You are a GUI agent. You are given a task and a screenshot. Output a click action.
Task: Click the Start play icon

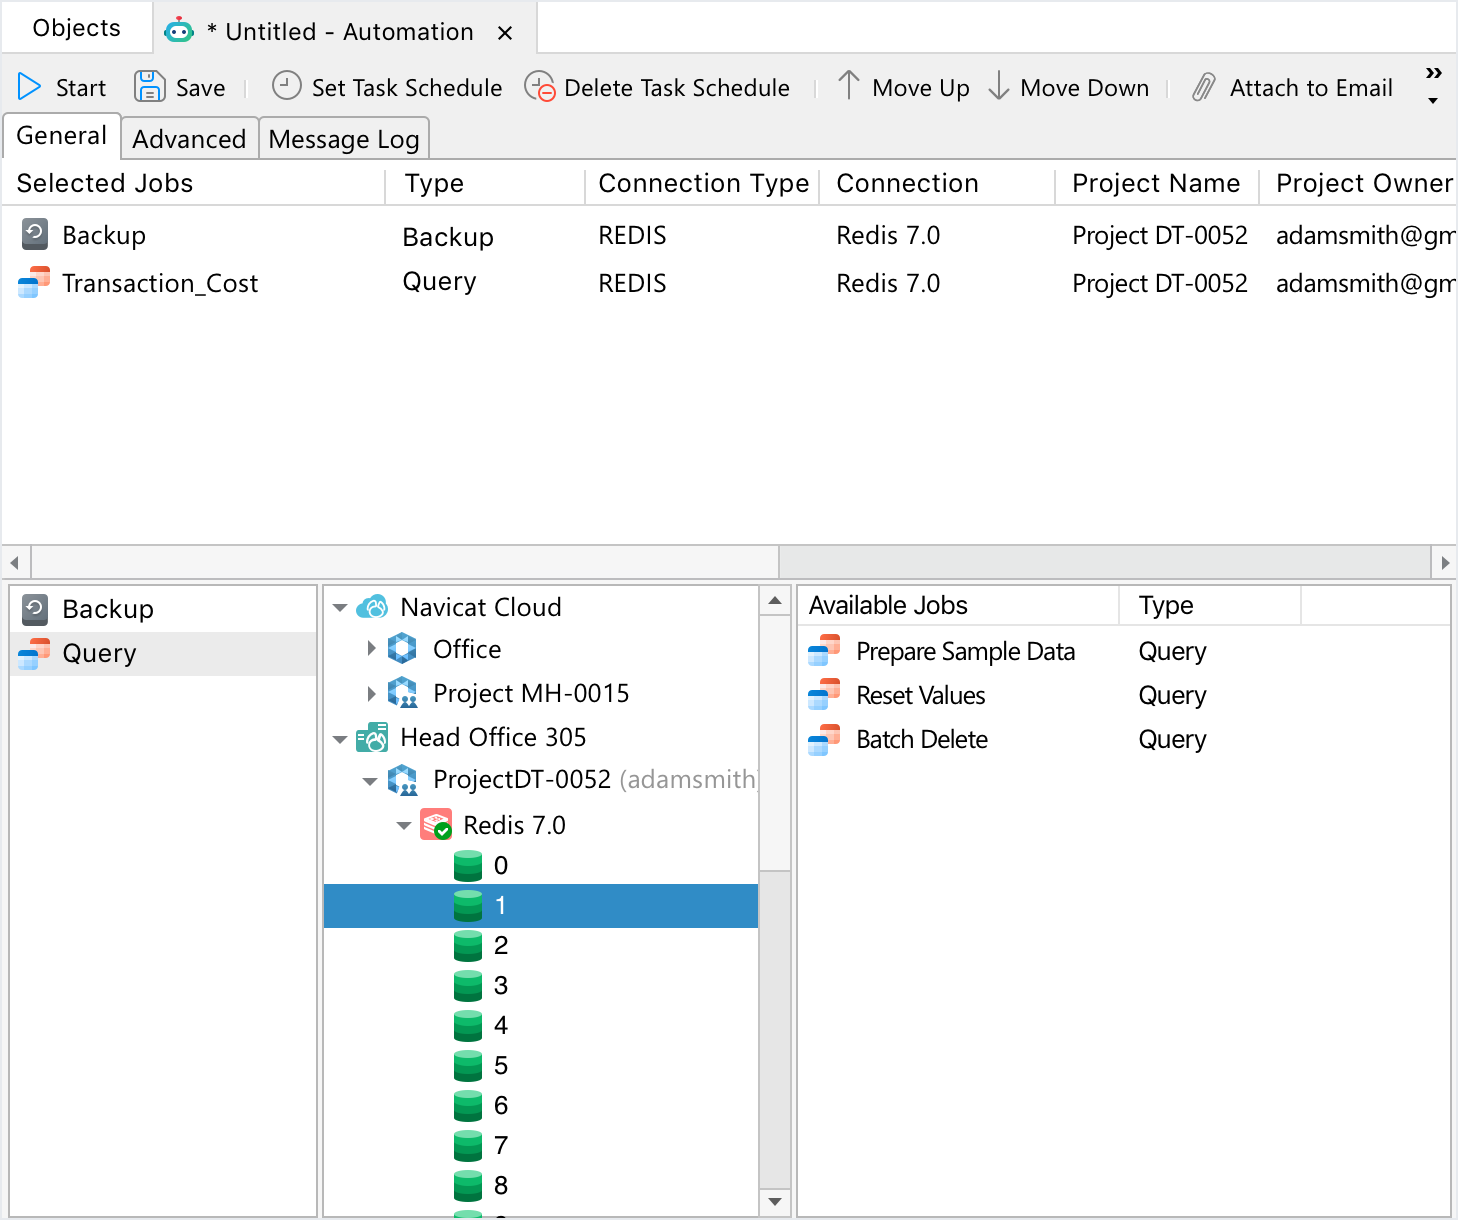click(x=29, y=87)
